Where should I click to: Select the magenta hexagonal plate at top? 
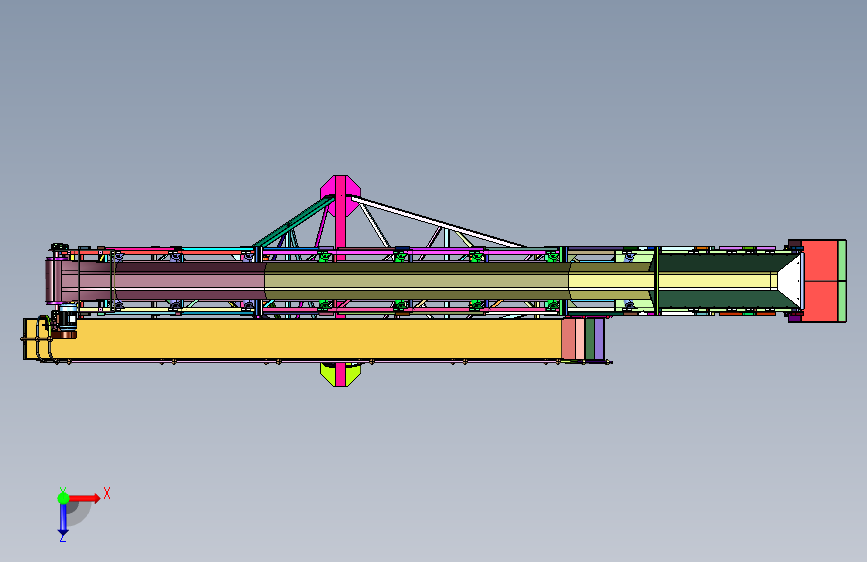click(x=340, y=195)
